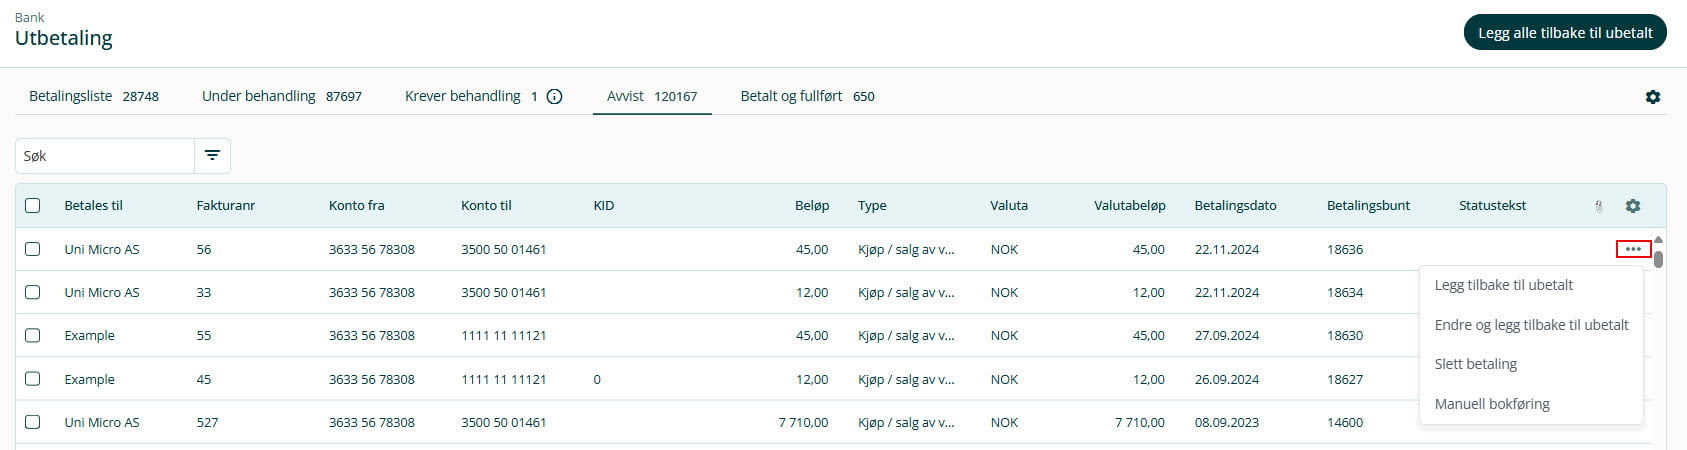Open table column settings gear icon

[1632, 206]
